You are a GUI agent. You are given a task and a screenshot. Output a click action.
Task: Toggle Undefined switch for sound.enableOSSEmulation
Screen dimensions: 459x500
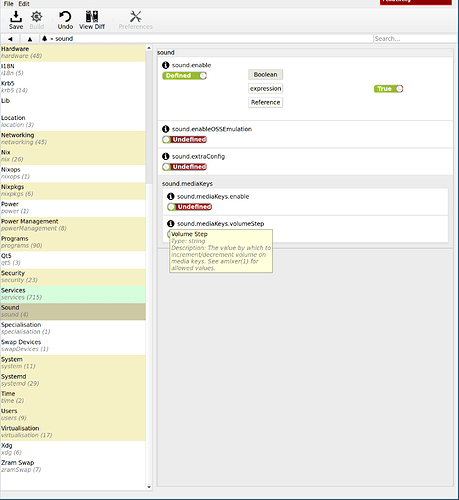pyautogui.click(x=184, y=139)
